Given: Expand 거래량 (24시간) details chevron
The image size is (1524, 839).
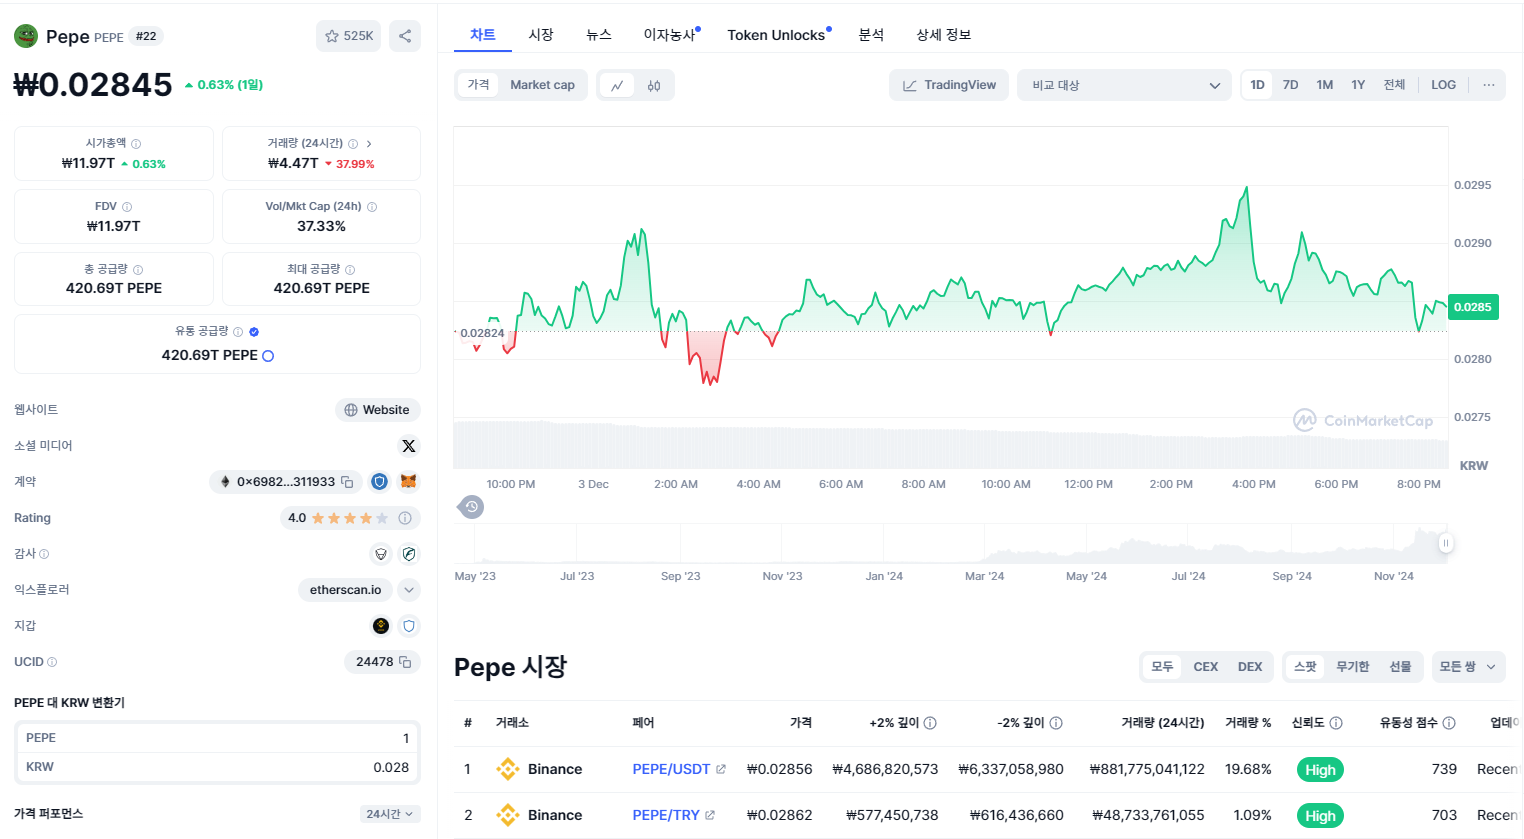Looking at the screenshot, I should [369, 144].
